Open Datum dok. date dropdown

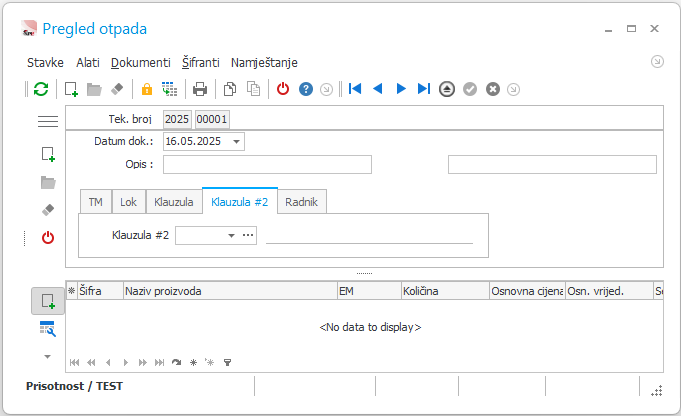tap(236, 142)
